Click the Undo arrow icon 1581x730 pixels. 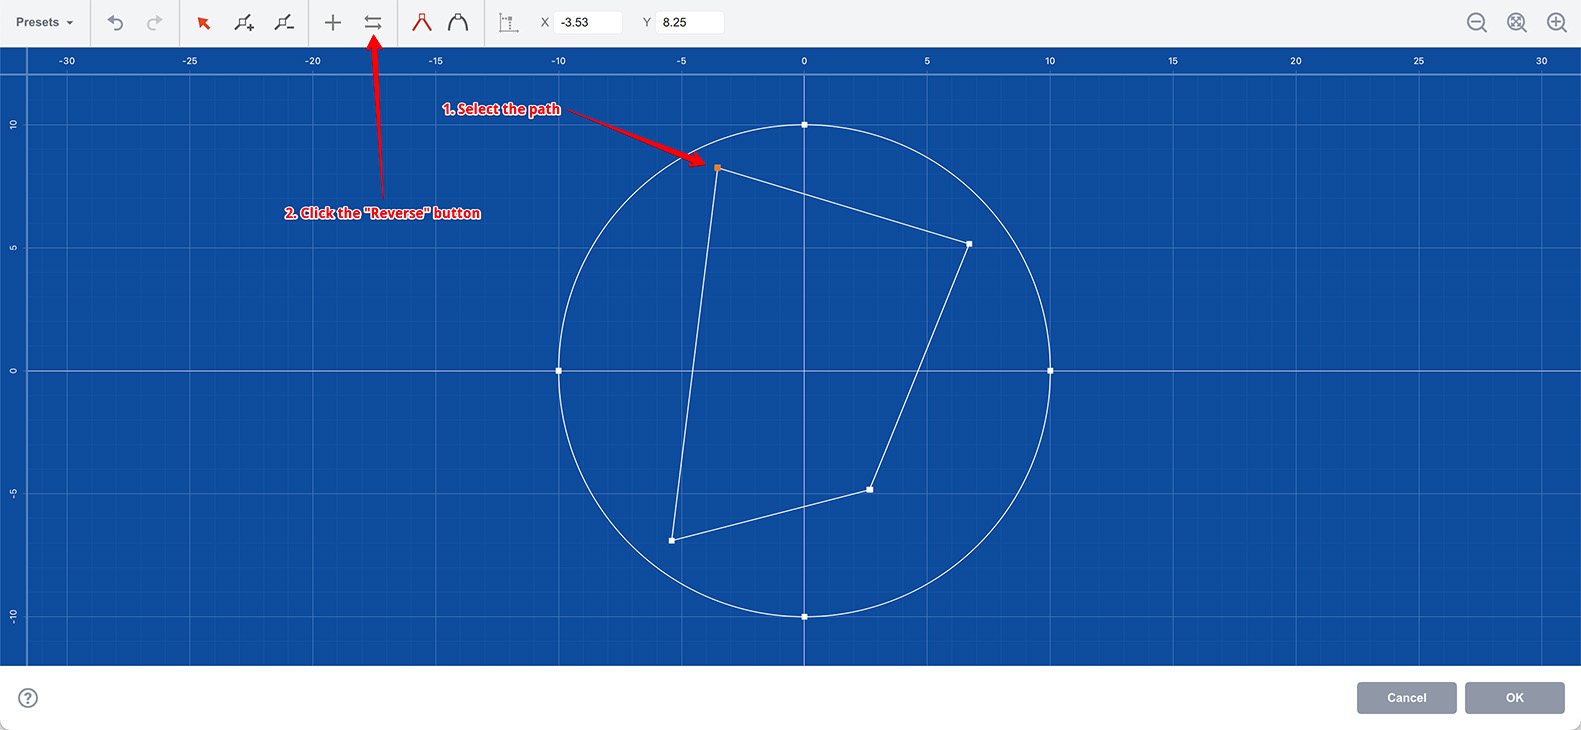coord(116,22)
